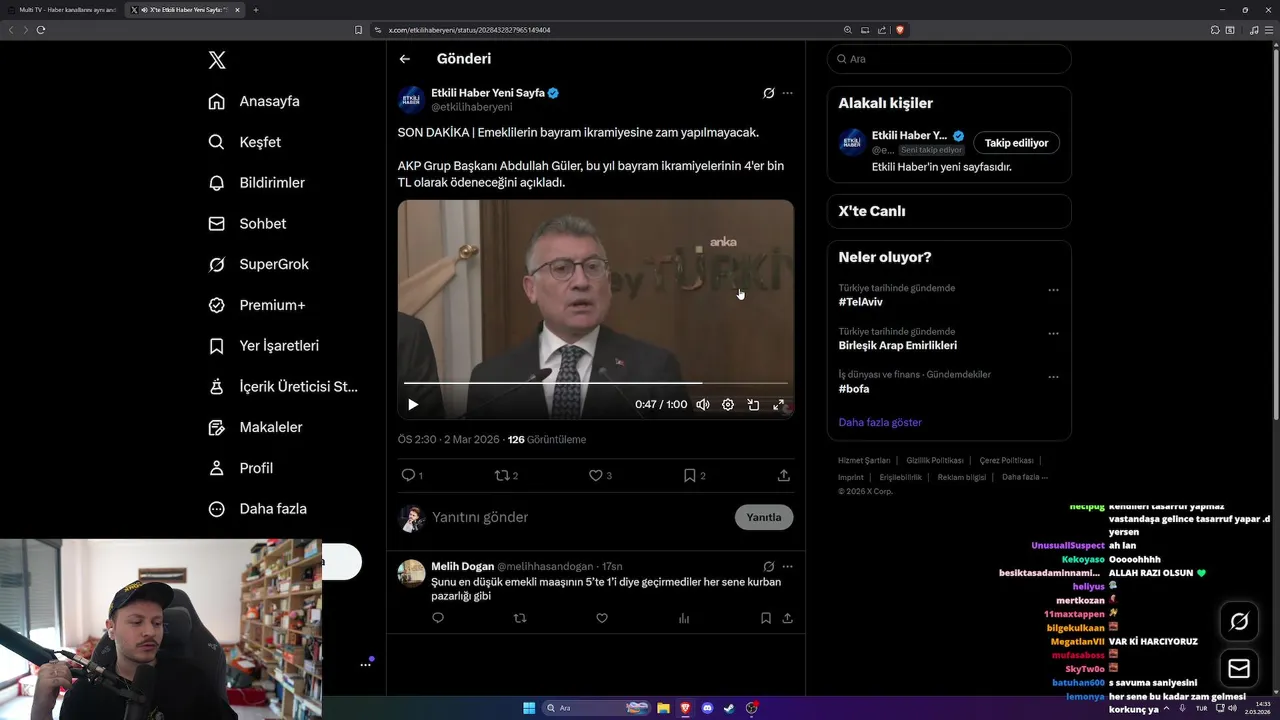Open the three-dot menu on Melih Dogan's reply
This screenshot has height=720, width=1280.
pos(787,566)
